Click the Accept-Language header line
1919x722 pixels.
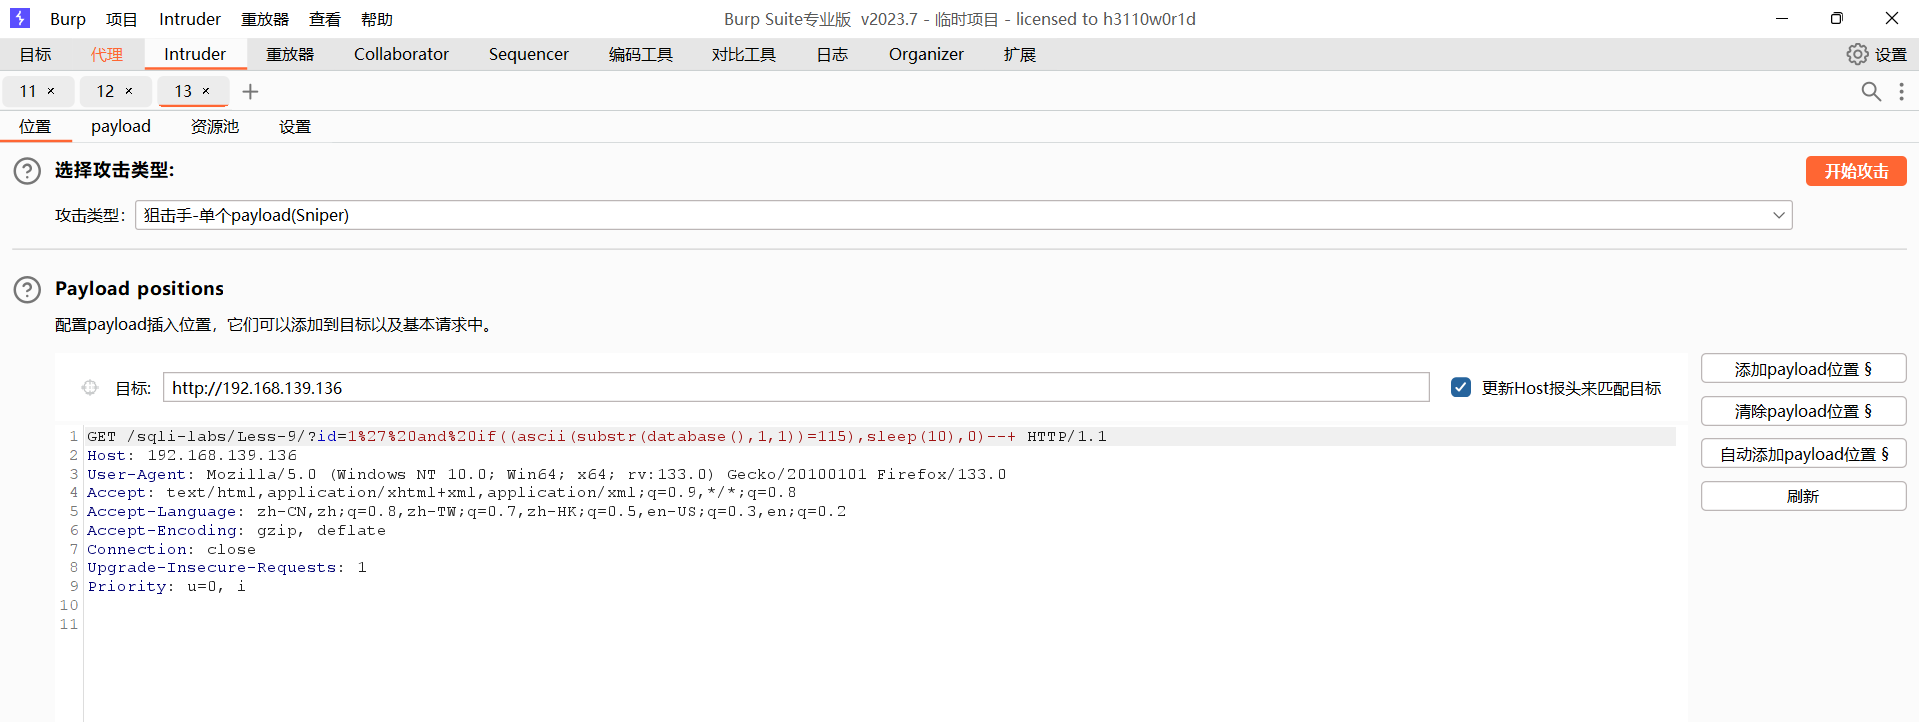coord(466,511)
